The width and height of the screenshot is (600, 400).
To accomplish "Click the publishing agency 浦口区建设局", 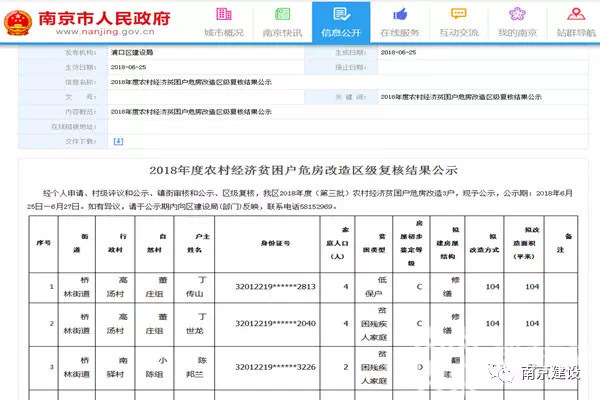I will click(x=132, y=52).
